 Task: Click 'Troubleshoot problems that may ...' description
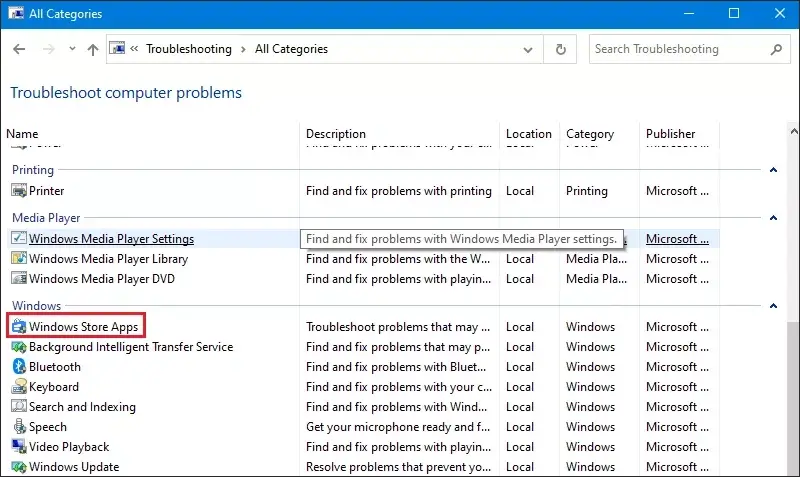coord(398,327)
